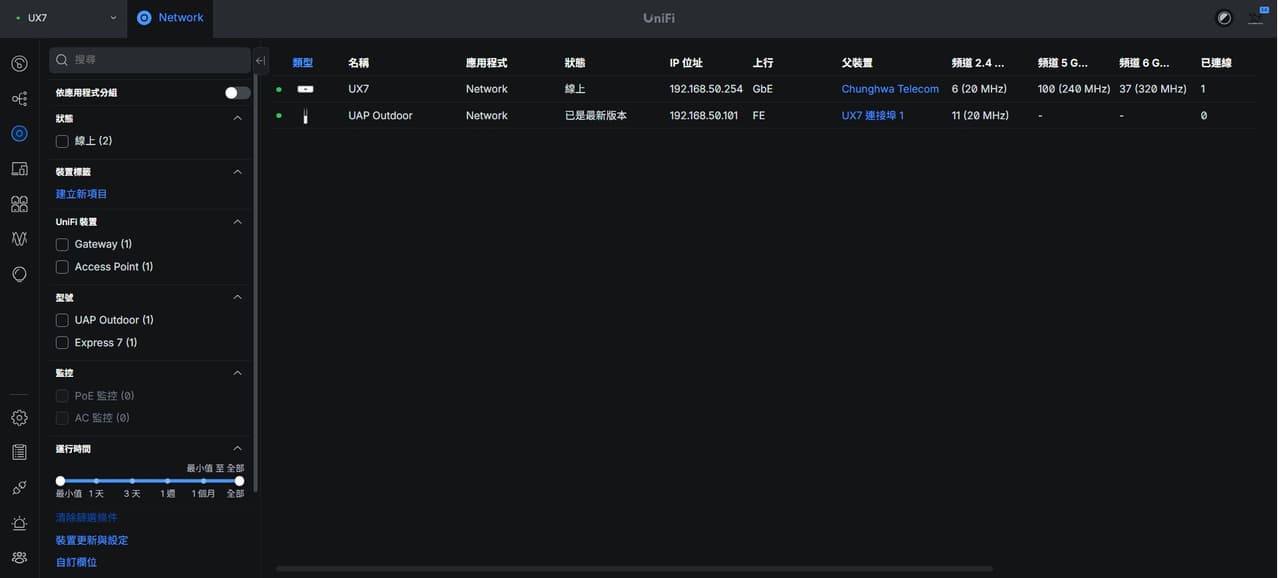Image resolution: width=1279 pixels, height=578 pixels.
Task: Select the UAP Outdoor name cell
Action: tap(380, 116)
